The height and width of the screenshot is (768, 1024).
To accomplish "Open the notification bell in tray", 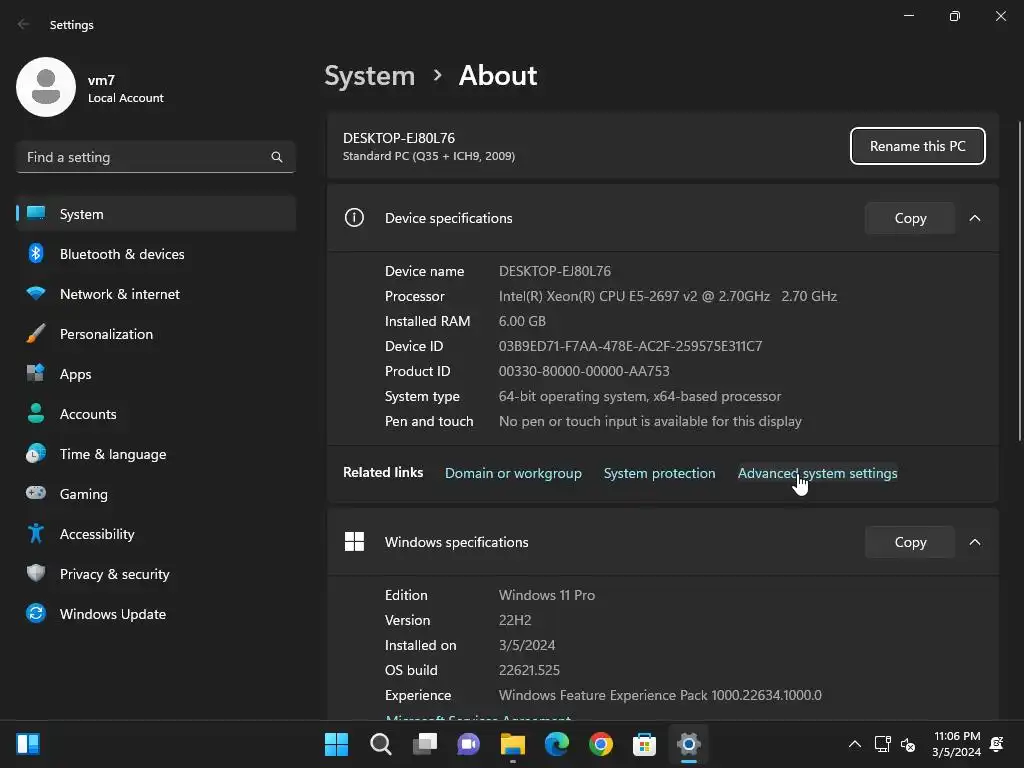I will pyautogui.click(x=997, y=744).
